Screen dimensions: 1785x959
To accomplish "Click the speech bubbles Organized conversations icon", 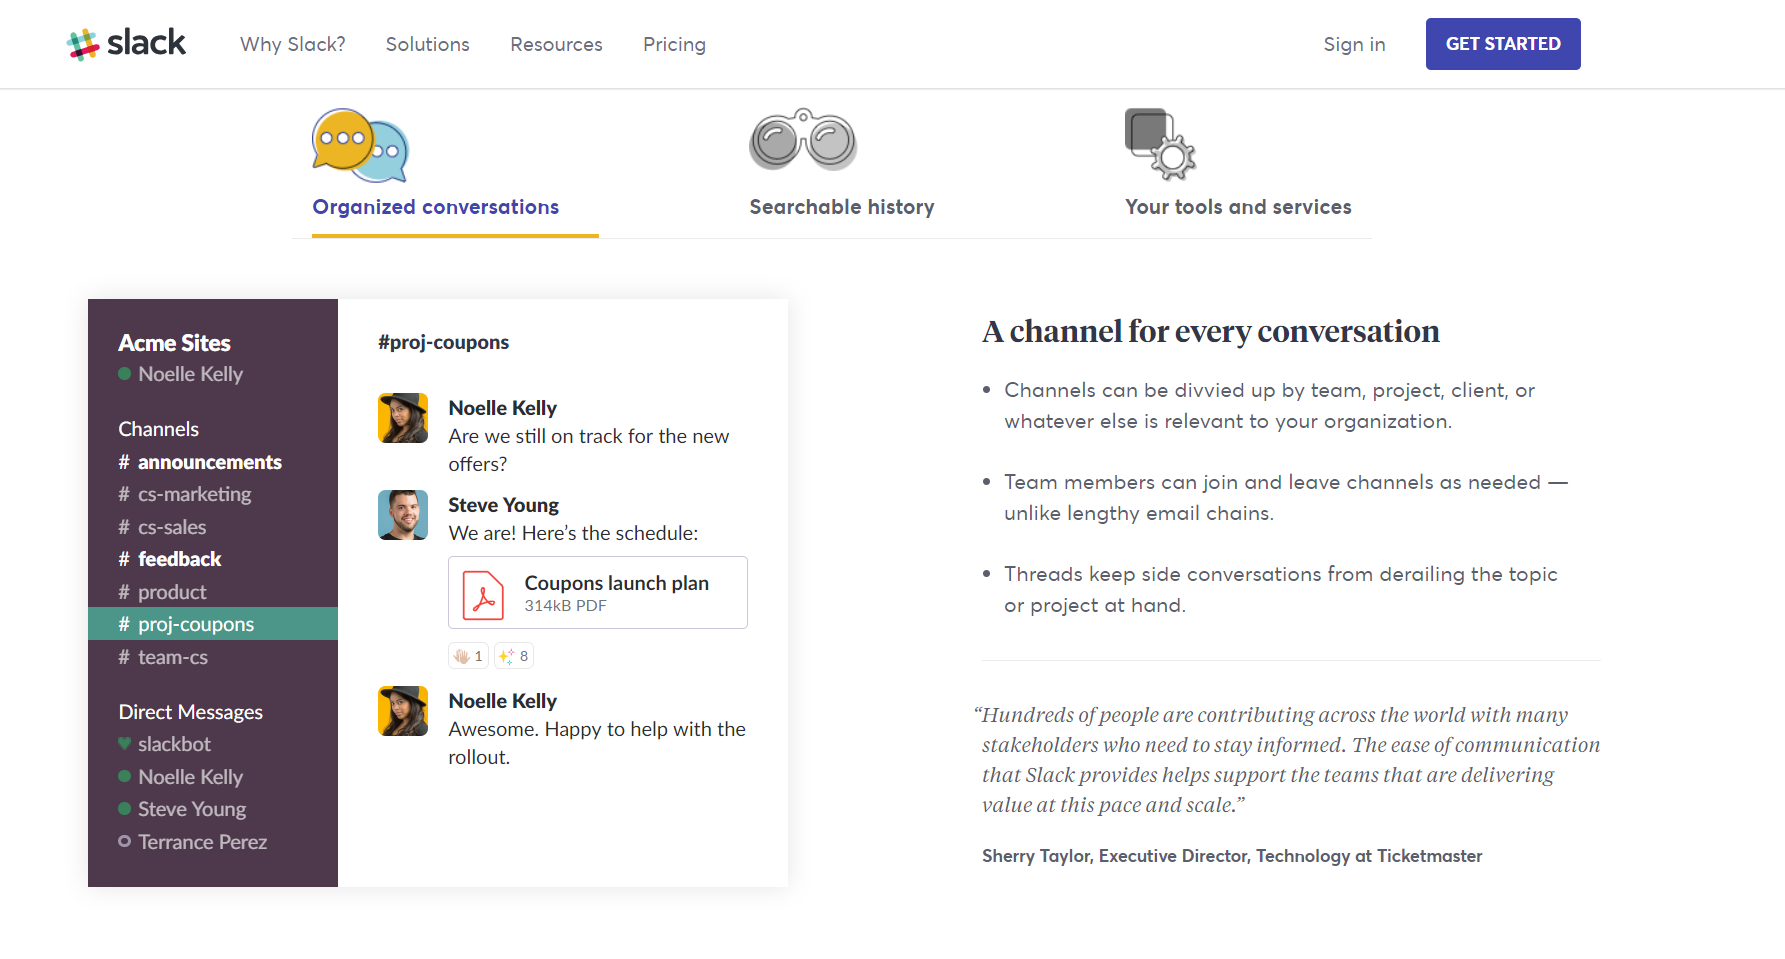I will point(360,145).
